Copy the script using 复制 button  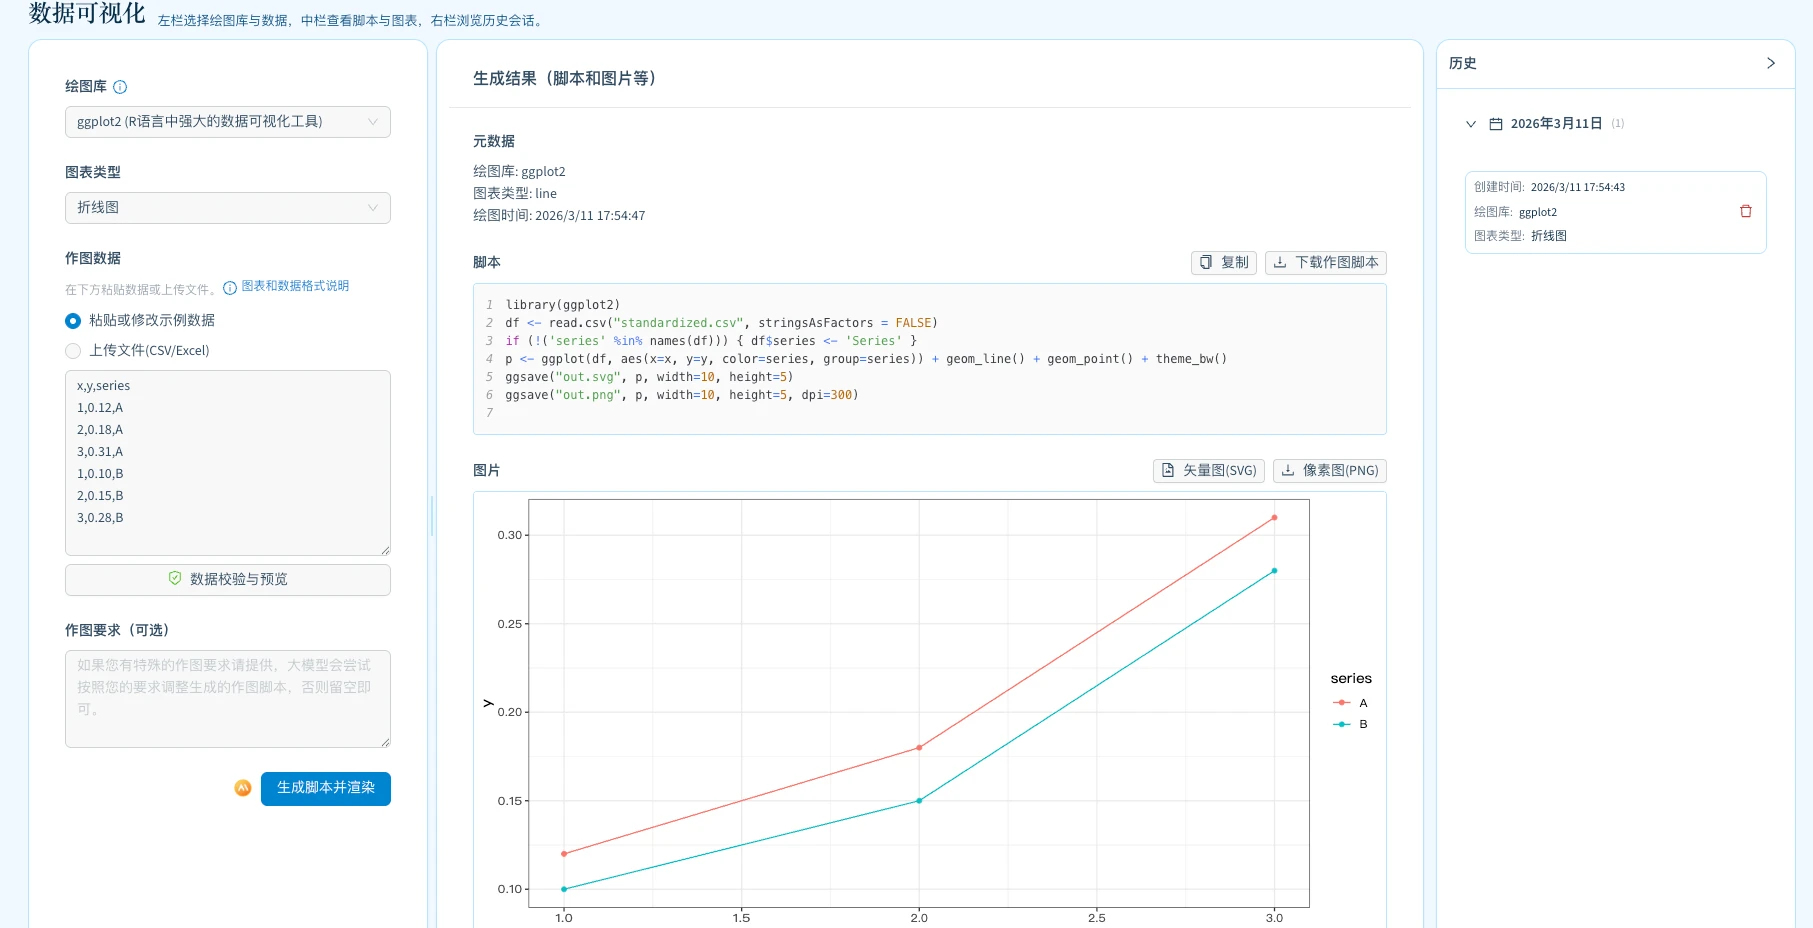pos(1224,263)
